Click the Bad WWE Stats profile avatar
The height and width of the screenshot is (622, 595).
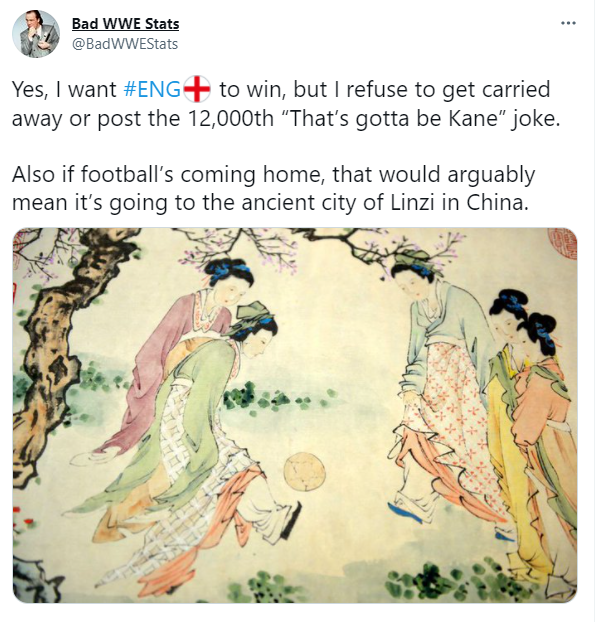tap(36, 34)
